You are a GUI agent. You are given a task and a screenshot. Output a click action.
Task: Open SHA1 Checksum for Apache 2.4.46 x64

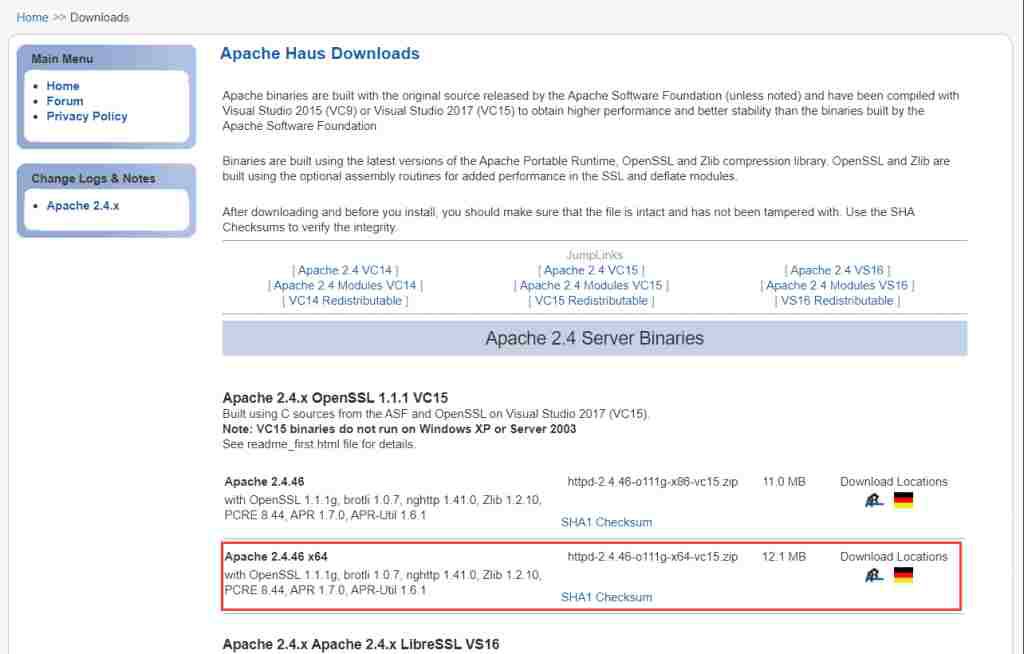[x=606, y=597]
